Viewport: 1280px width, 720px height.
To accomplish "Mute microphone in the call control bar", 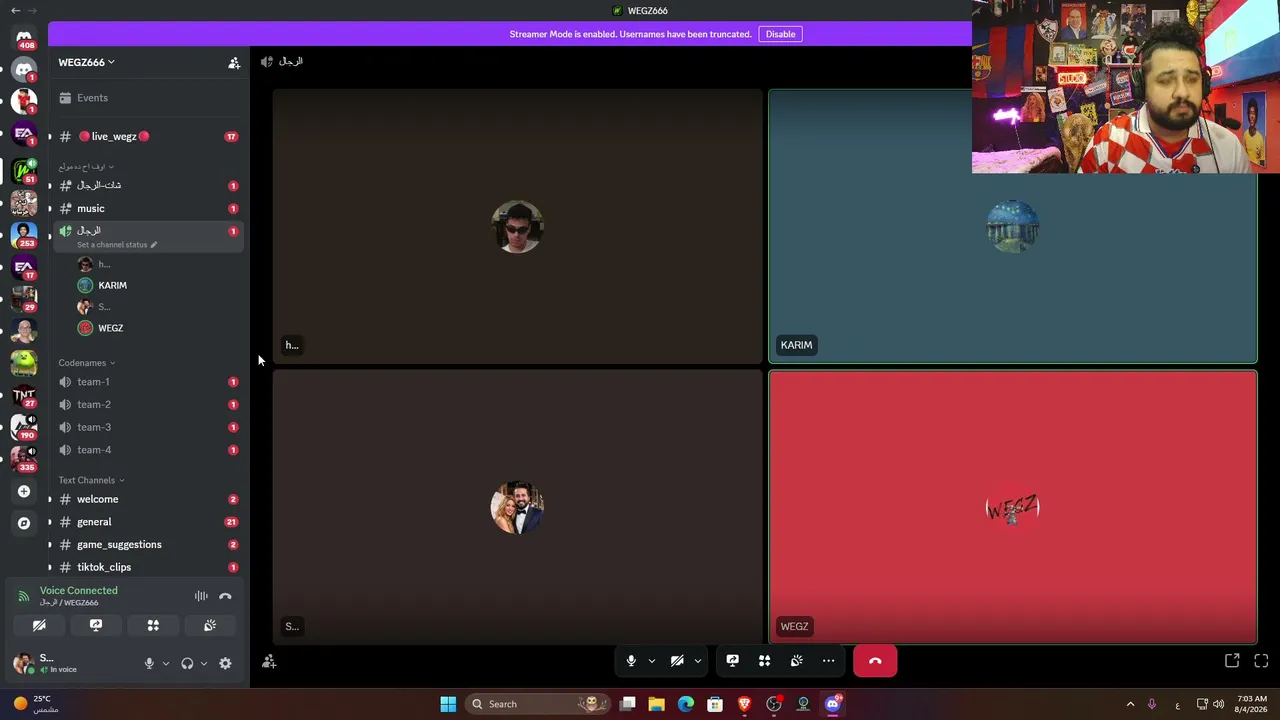I will [631, 661].
